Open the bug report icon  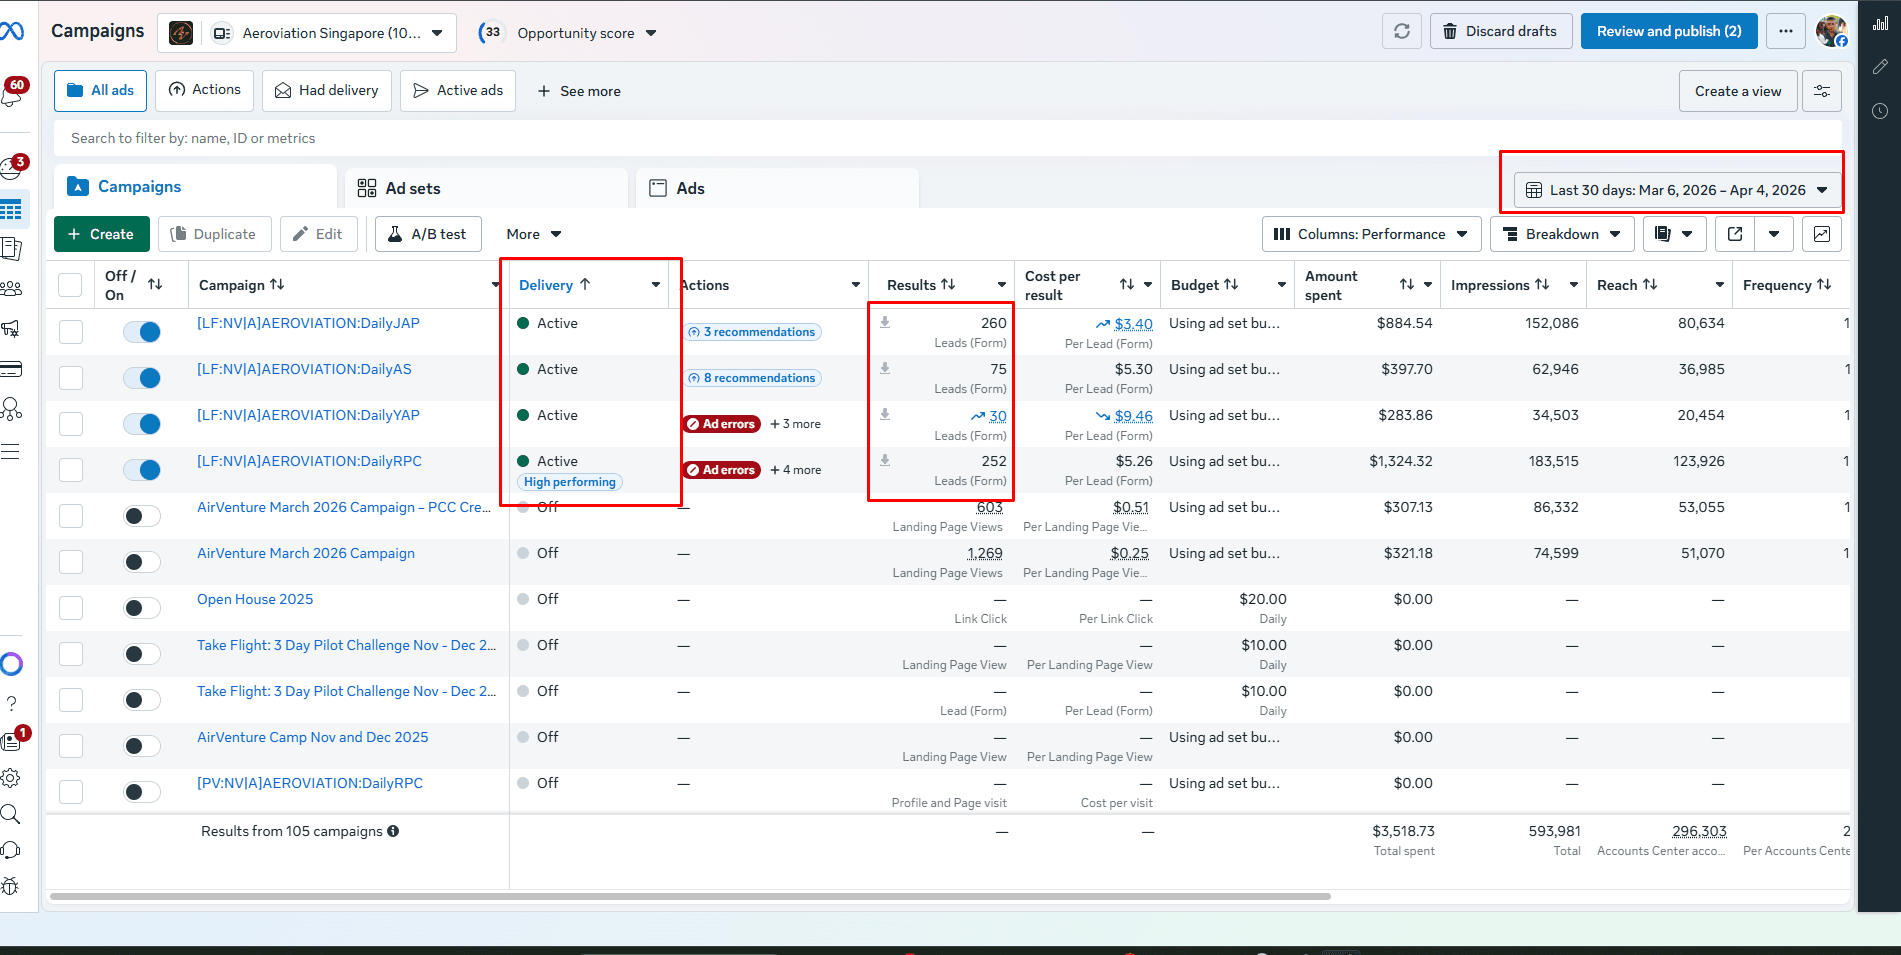pyautogui.click(x=11, y=886)
